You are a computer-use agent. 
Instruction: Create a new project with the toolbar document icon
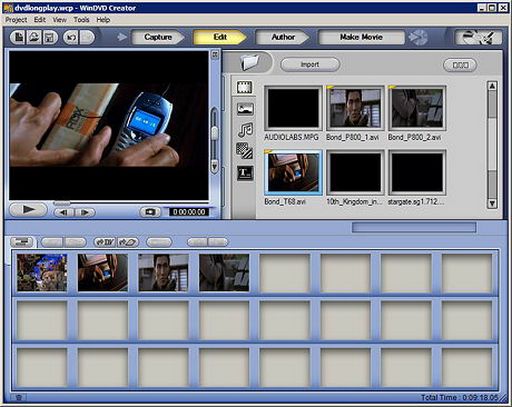[x=18, y=37]
